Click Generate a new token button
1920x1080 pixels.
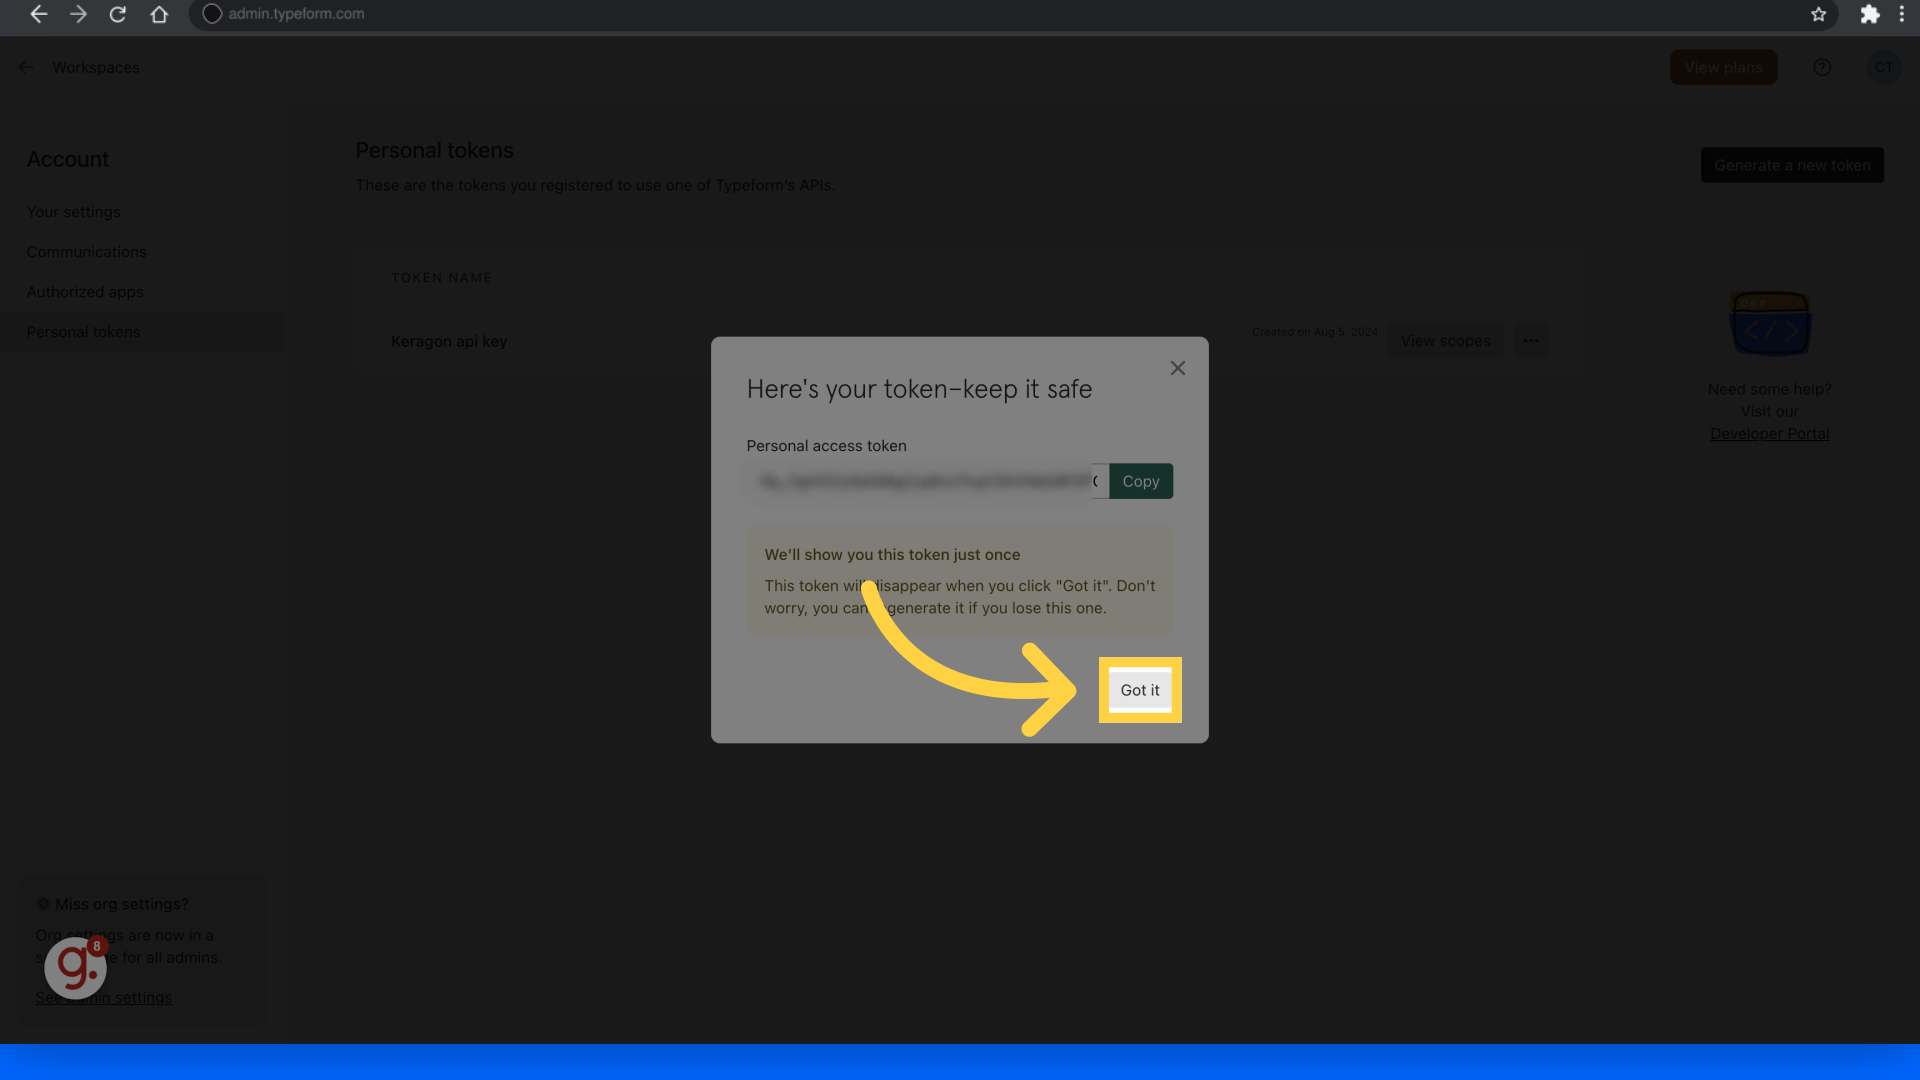pyautogui.click(x=1792, y=165)
